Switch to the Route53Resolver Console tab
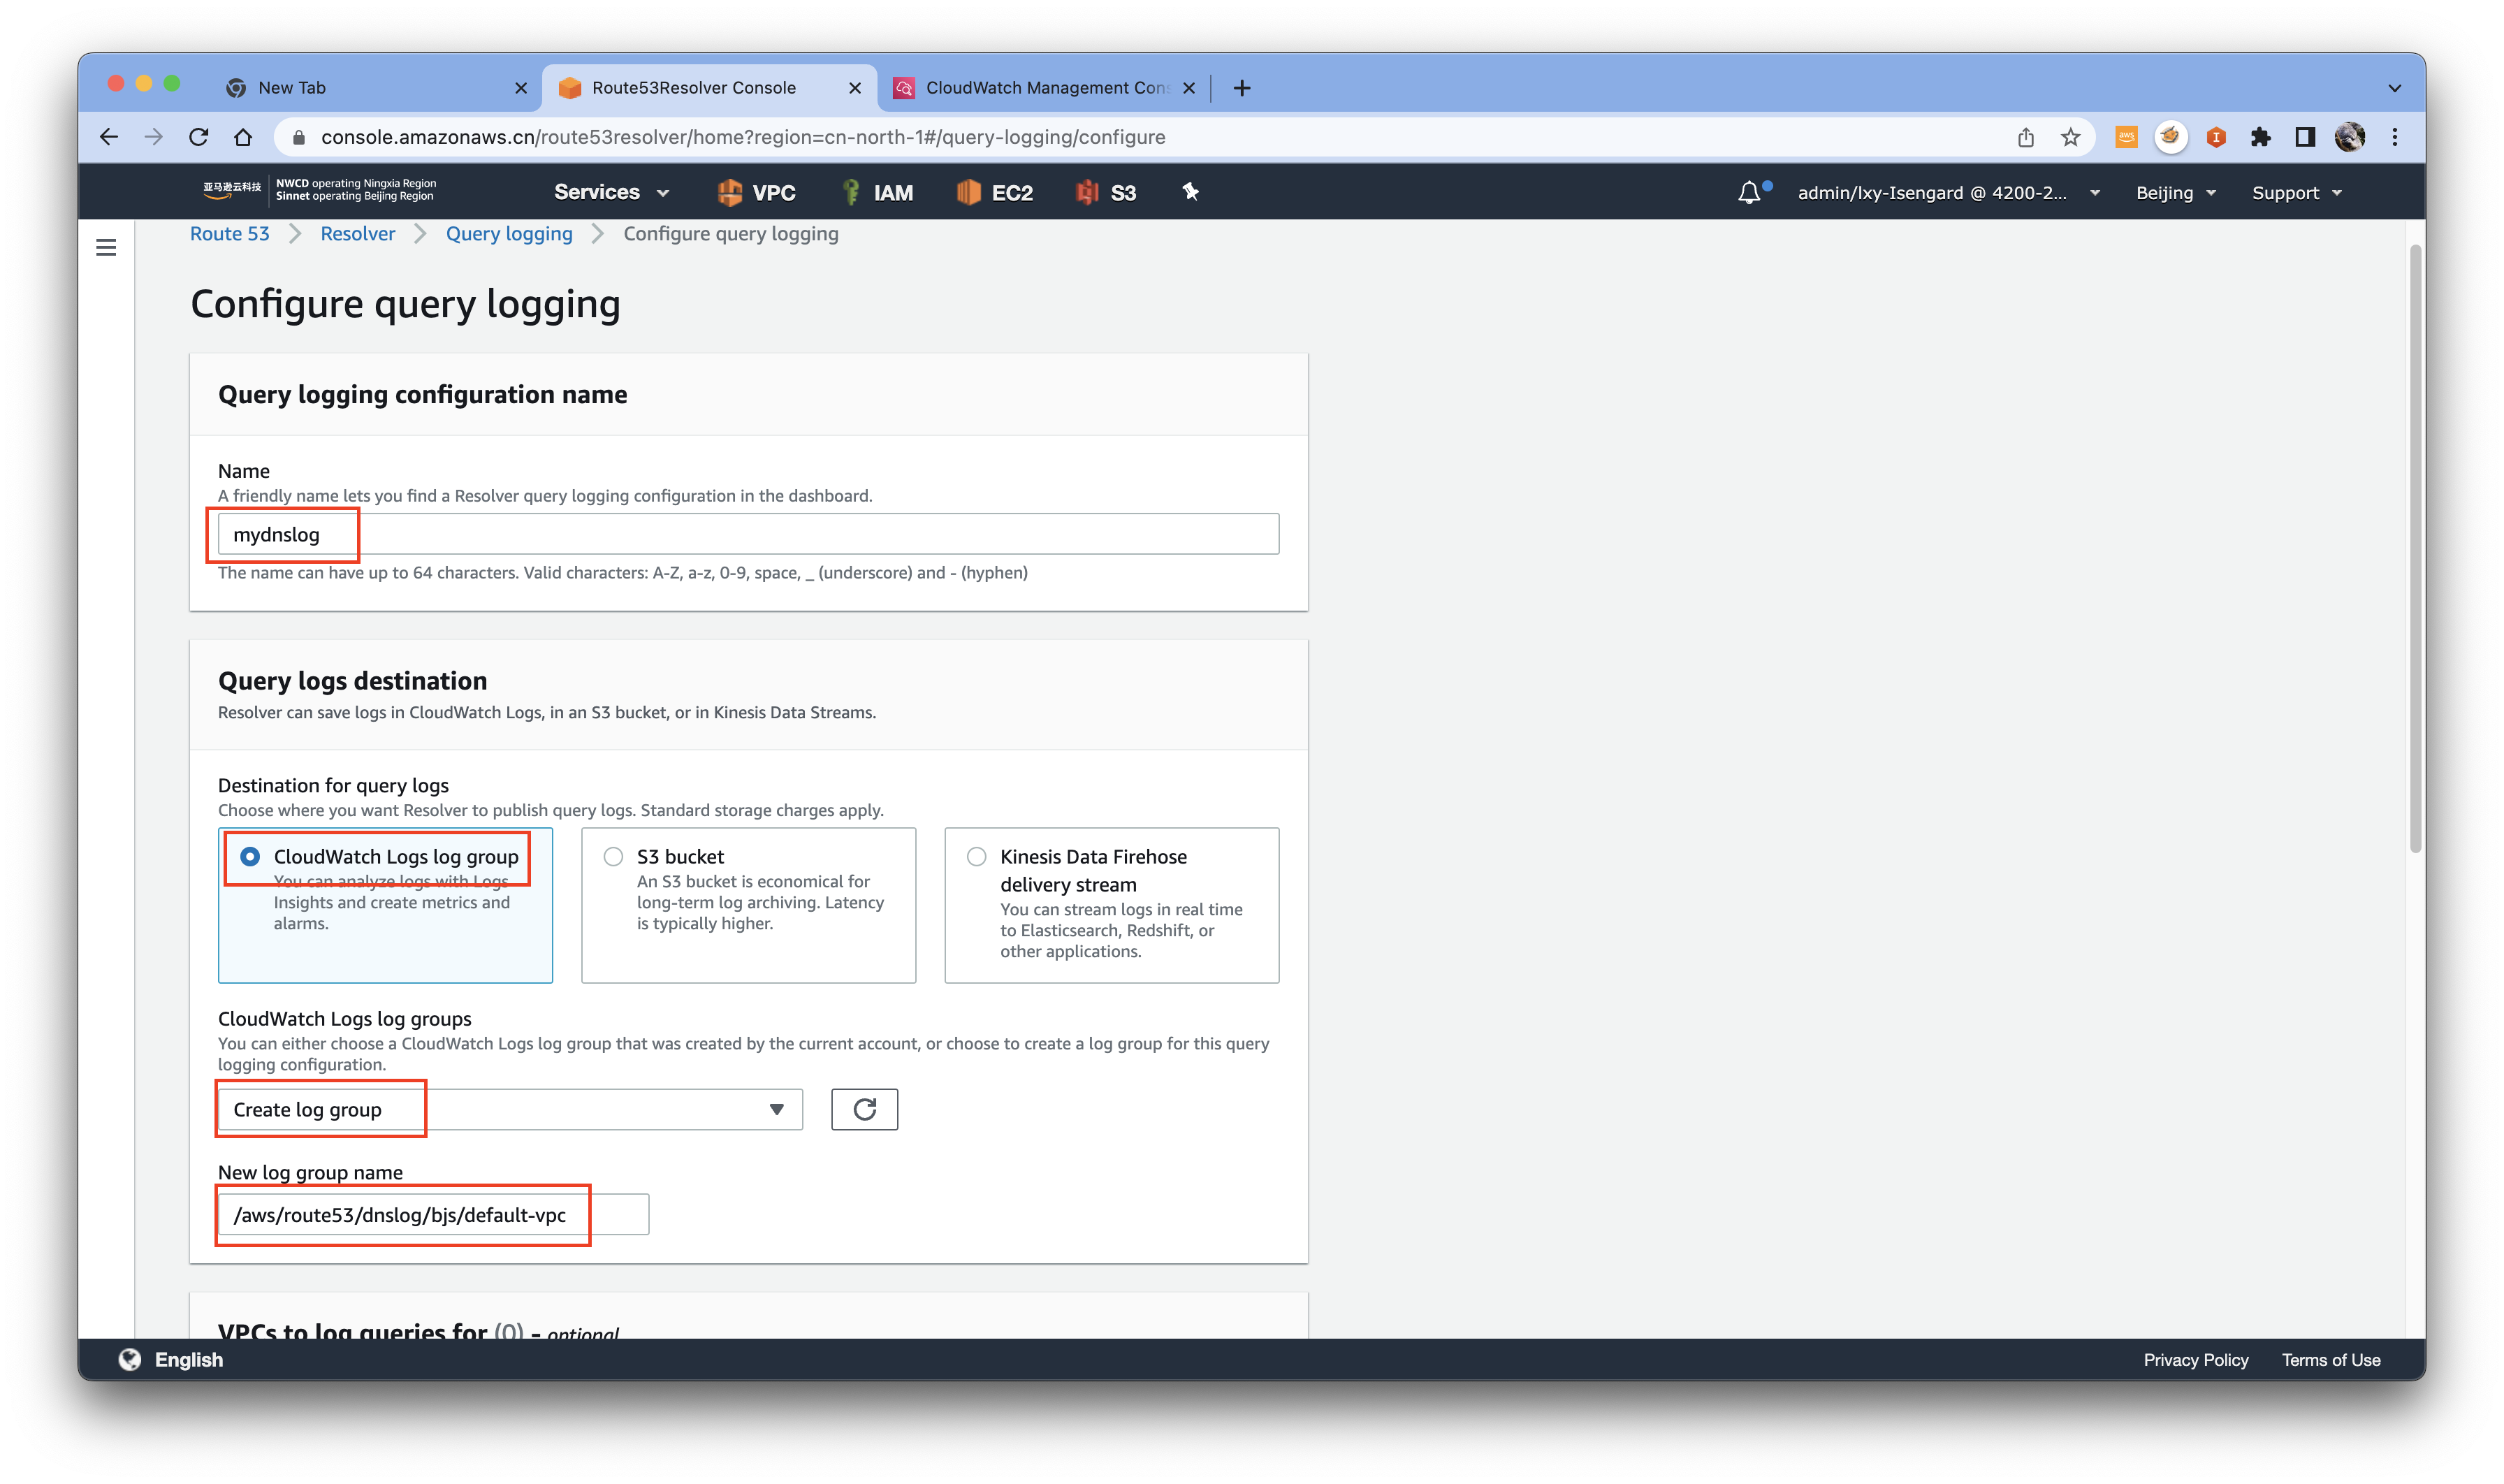2504x1484 pixels. (x=710, y=88)
